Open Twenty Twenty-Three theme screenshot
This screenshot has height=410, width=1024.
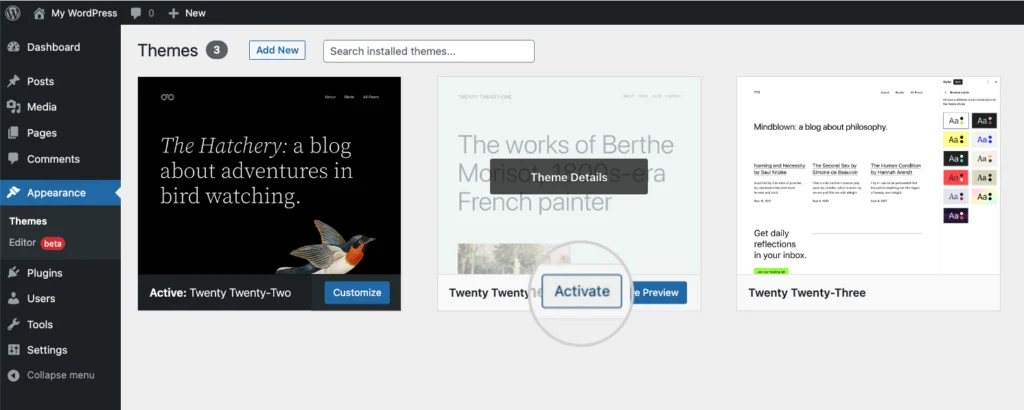coord(868,176)
